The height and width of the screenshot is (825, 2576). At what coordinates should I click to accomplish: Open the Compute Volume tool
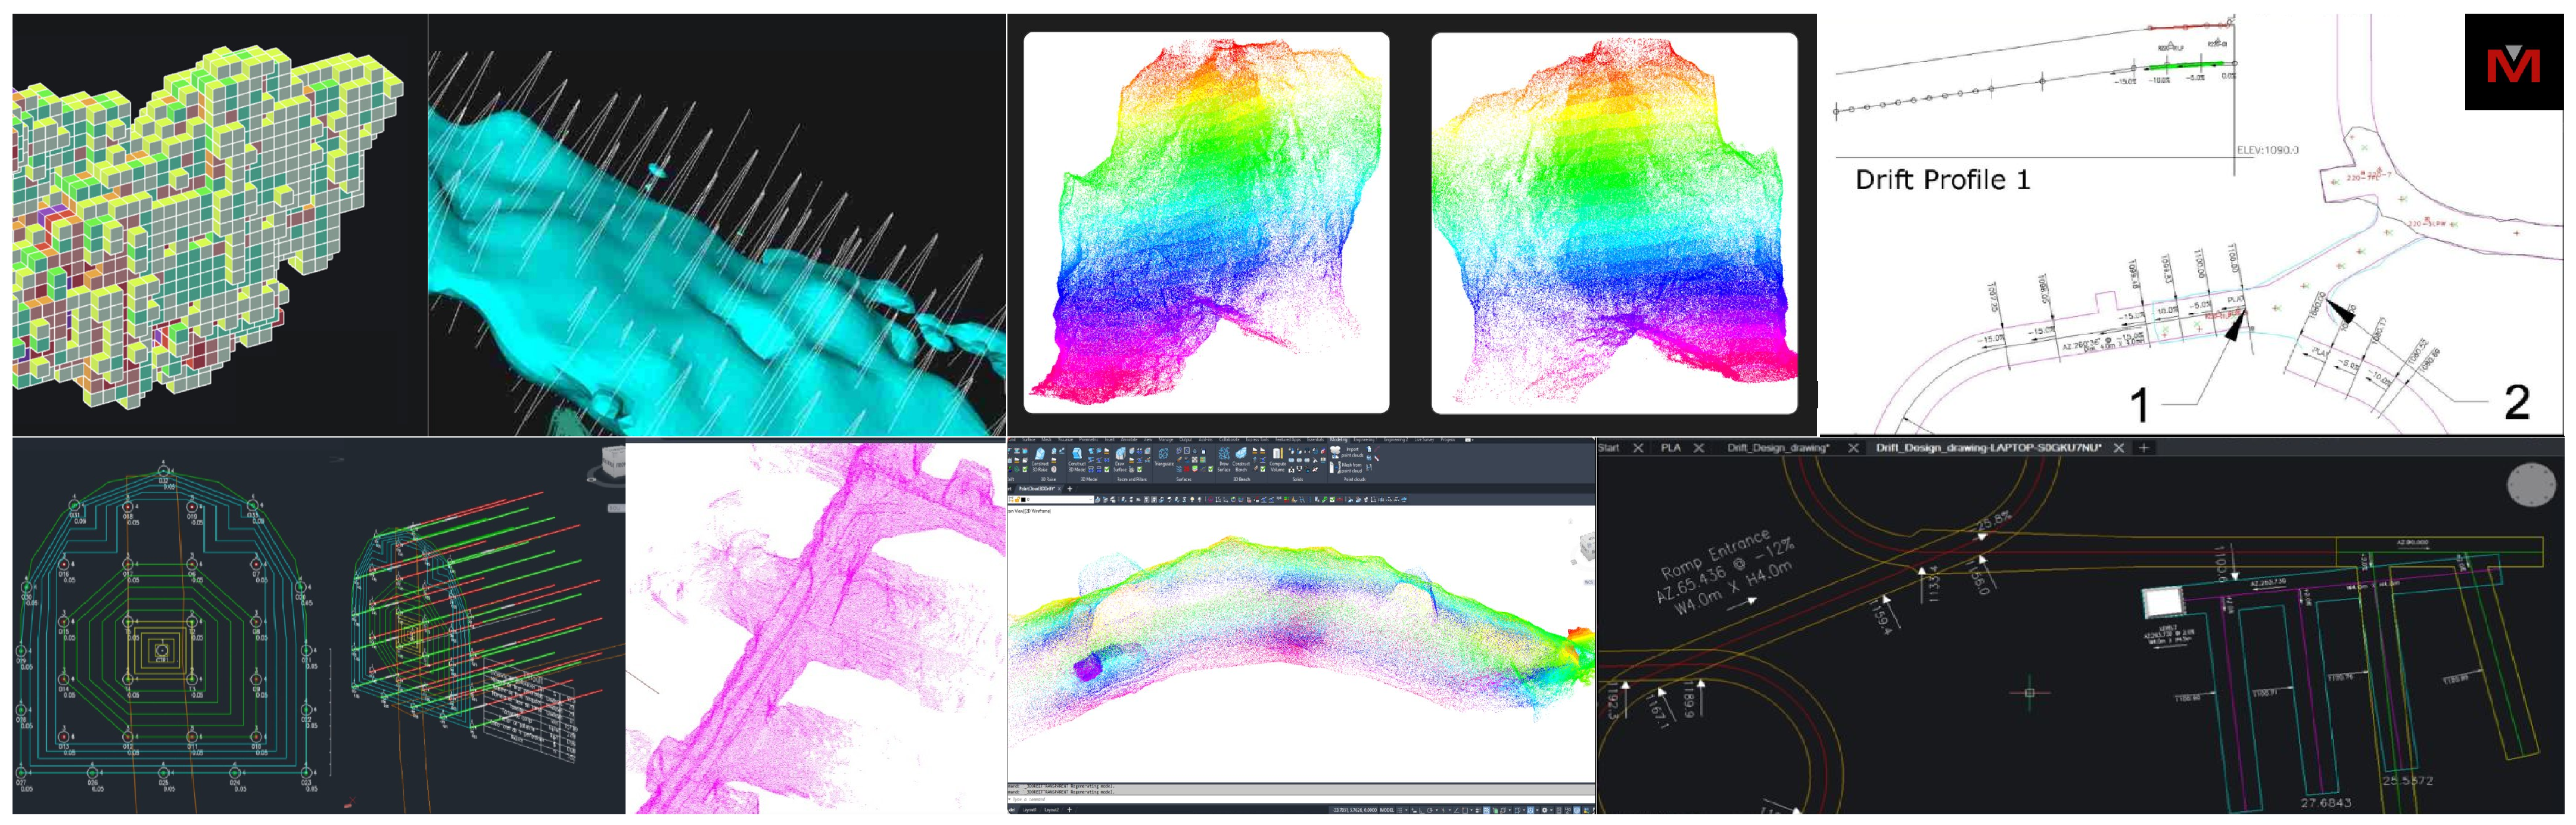coord(1278,455)
